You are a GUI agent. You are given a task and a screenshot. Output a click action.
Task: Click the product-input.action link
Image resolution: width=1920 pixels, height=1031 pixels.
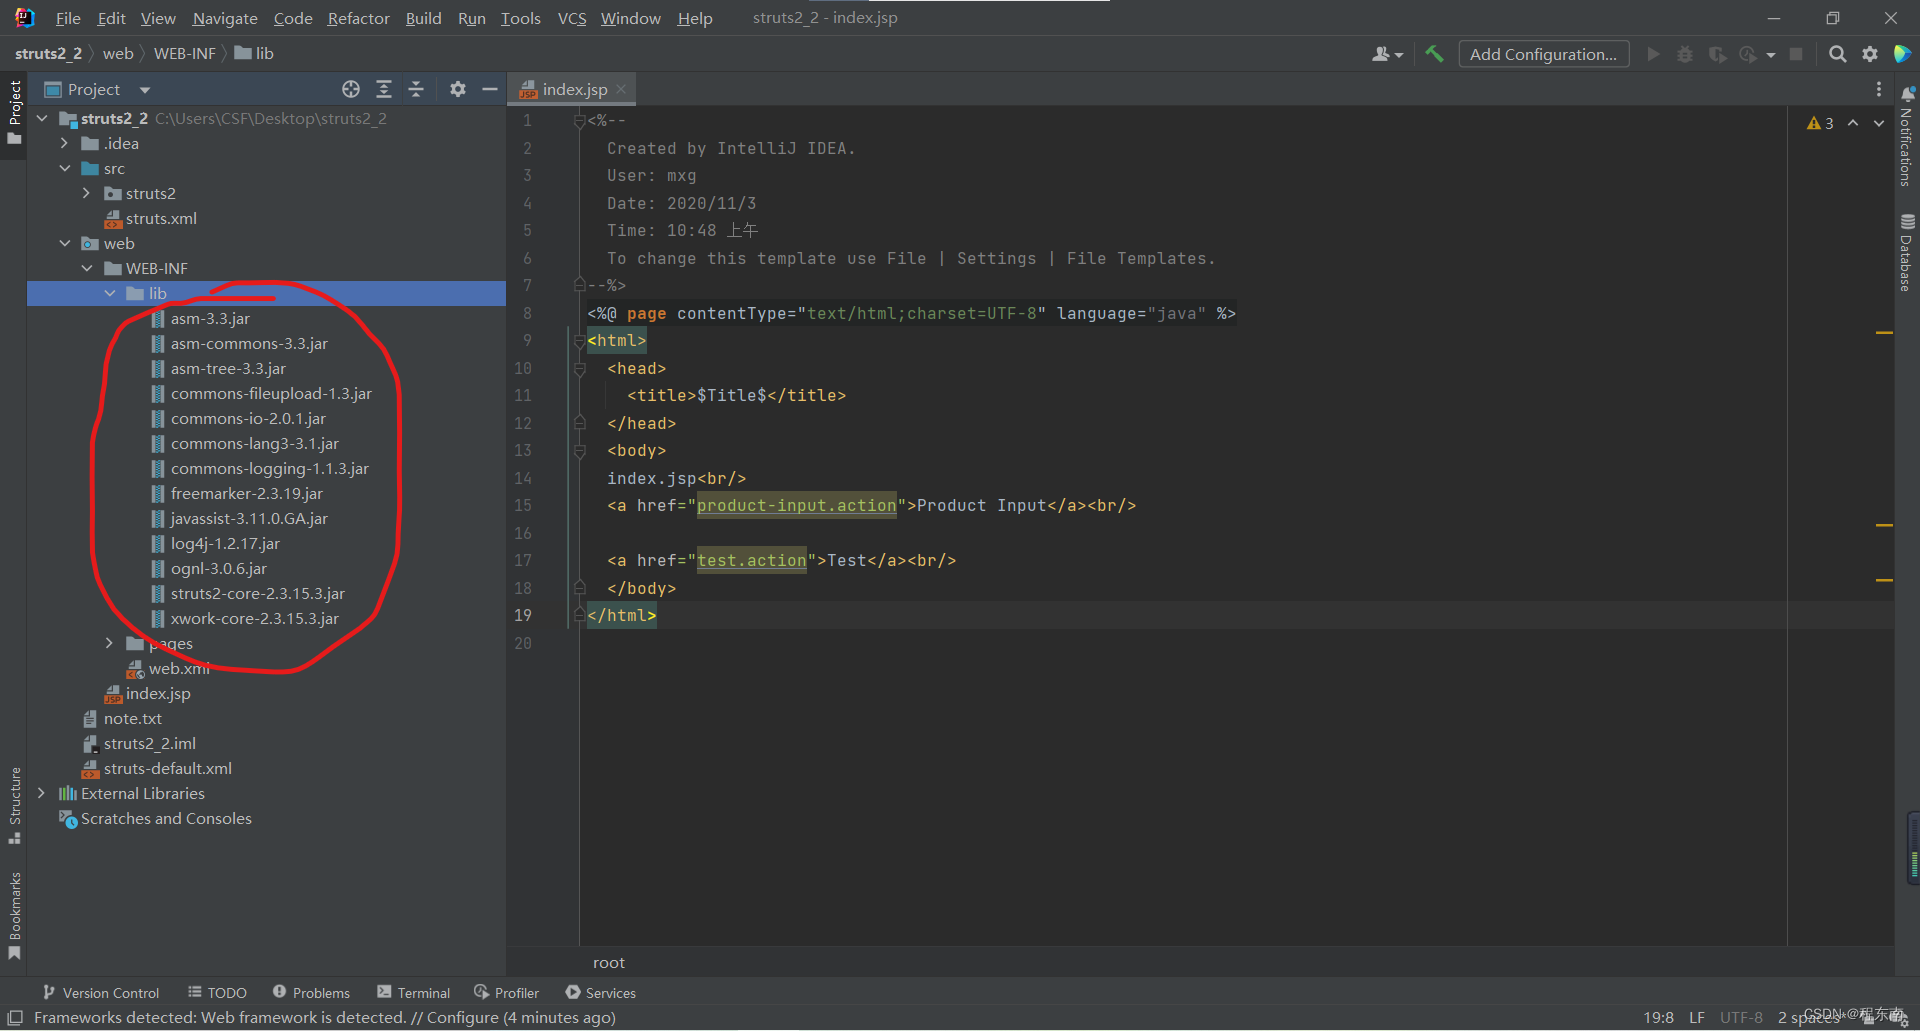click(796, 505)
